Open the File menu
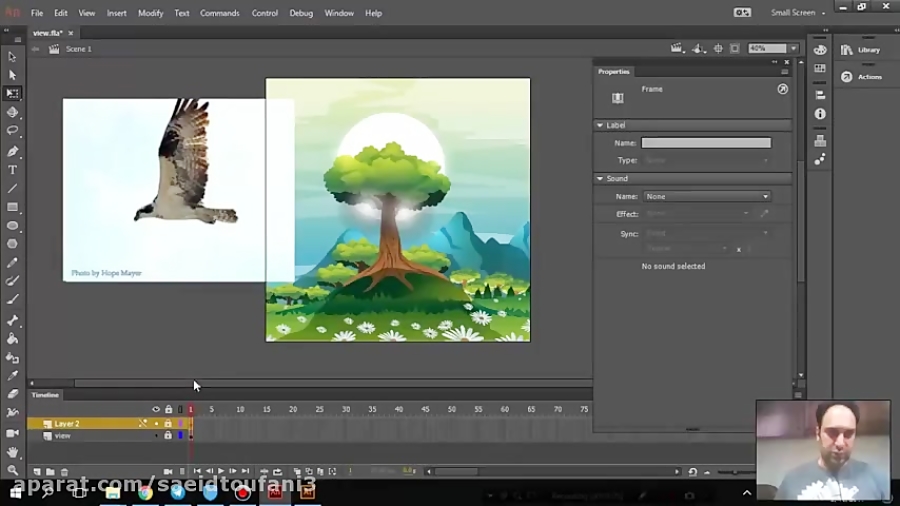This screenshot has height=506, width=900. 37,13
